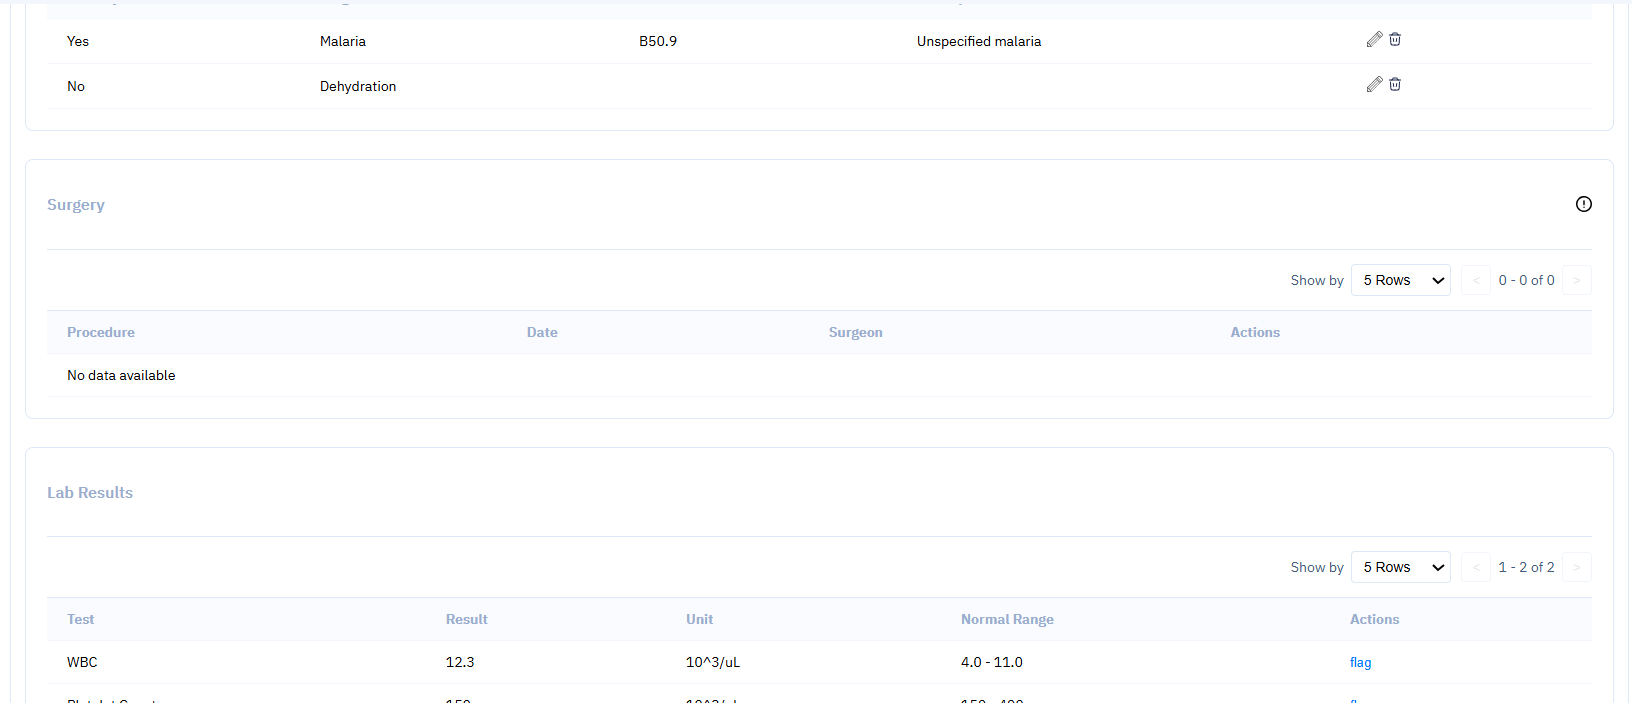This screenshot has width=1632, height=703.
Task: Select the 0 - 0 of 0 pagination text
Action: click(x=1526, y=280)
